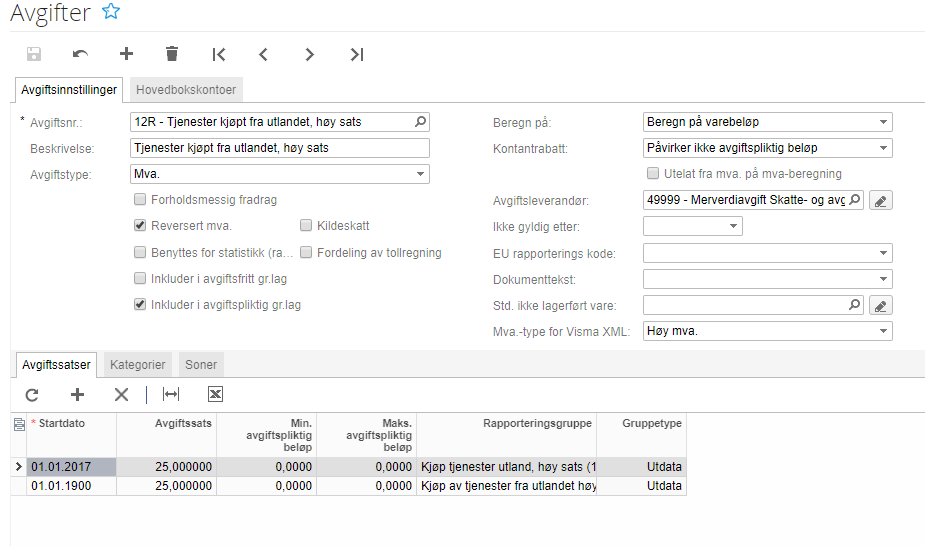Expand EU rapporterings kode dropdown
Screen dimensions: 925x546
[x=883, y=253]
